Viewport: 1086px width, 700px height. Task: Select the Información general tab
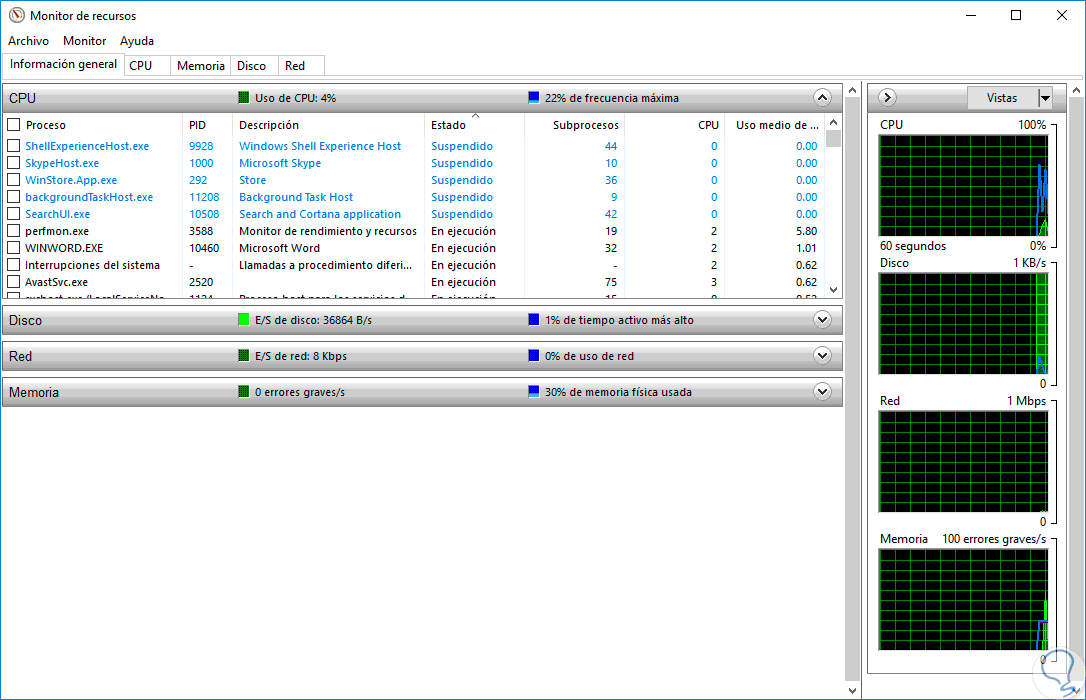click(63, 64)
